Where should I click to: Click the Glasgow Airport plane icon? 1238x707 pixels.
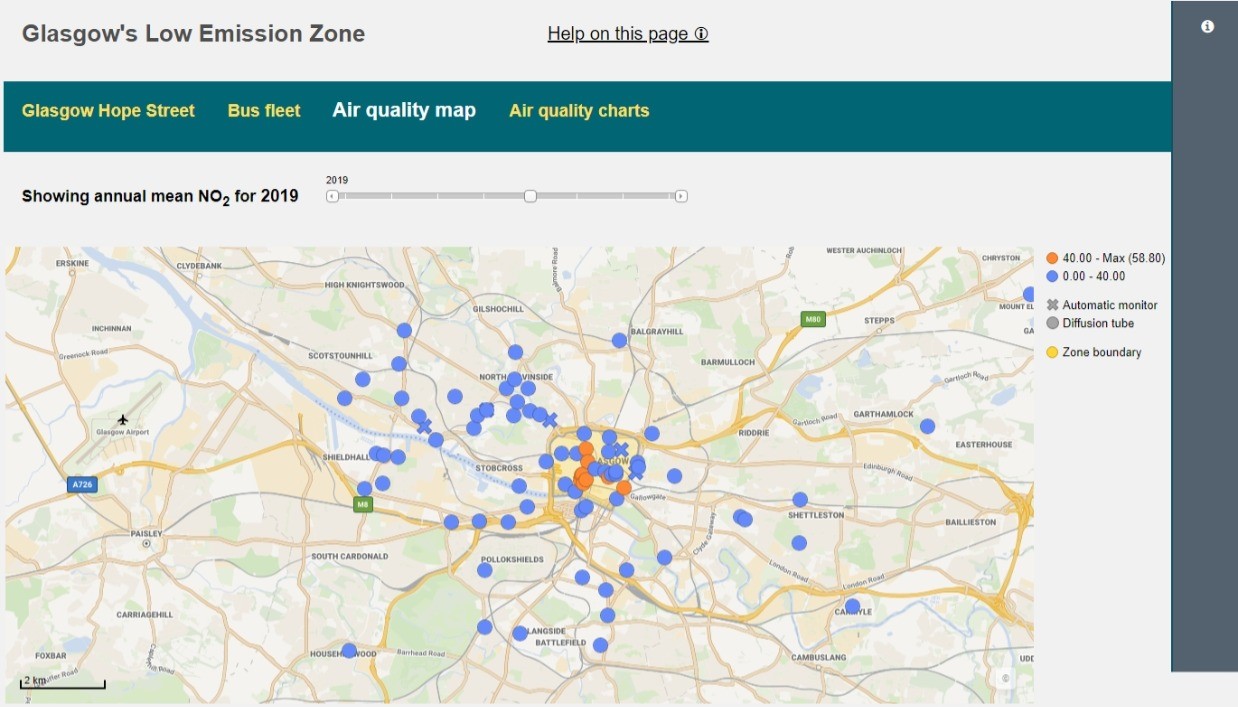[123, 419]
